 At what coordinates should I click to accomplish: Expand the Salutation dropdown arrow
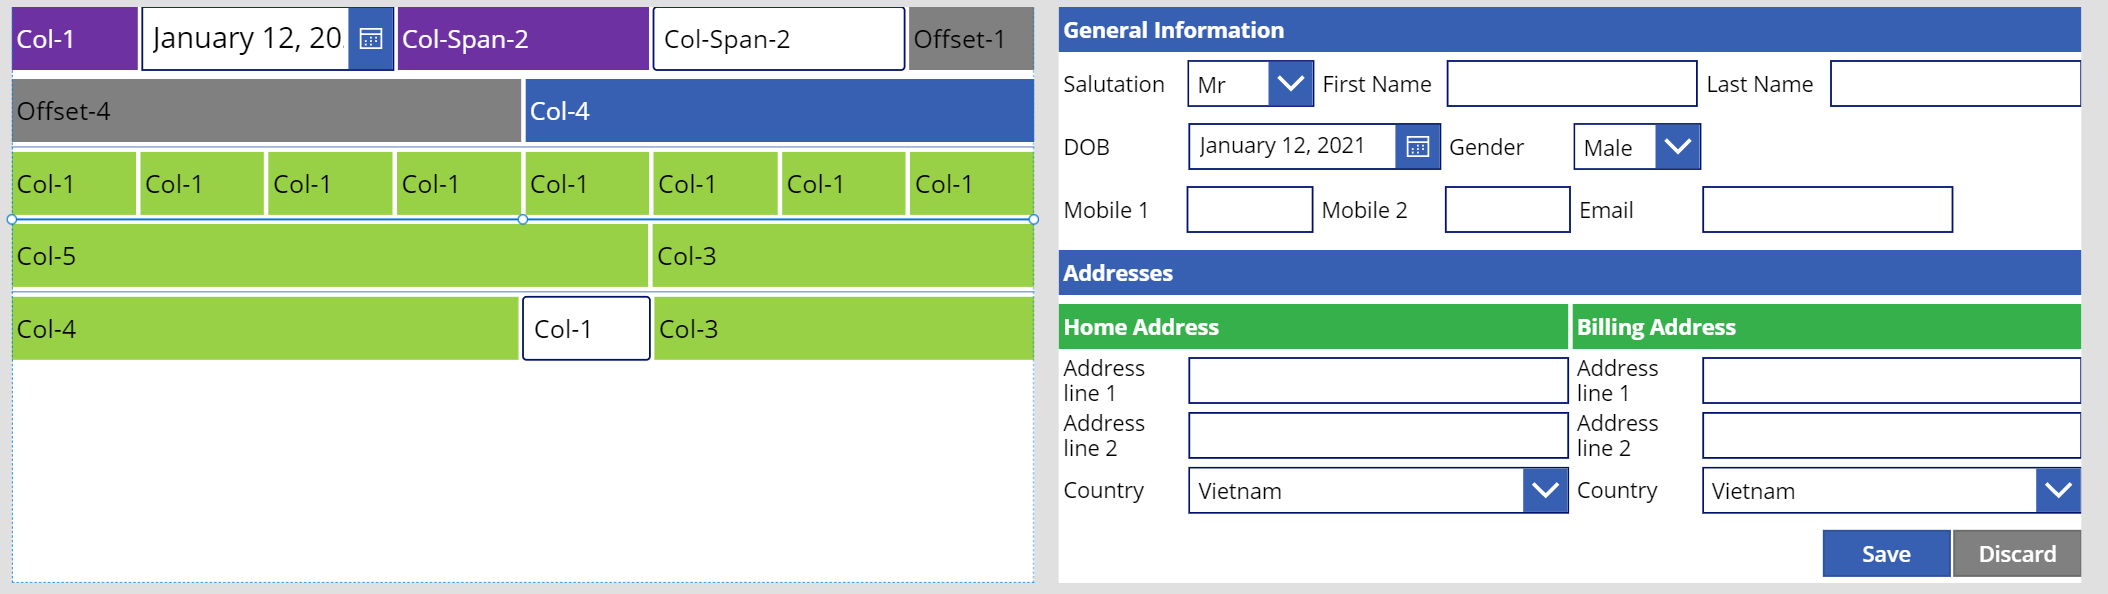tap(1290, 84)
